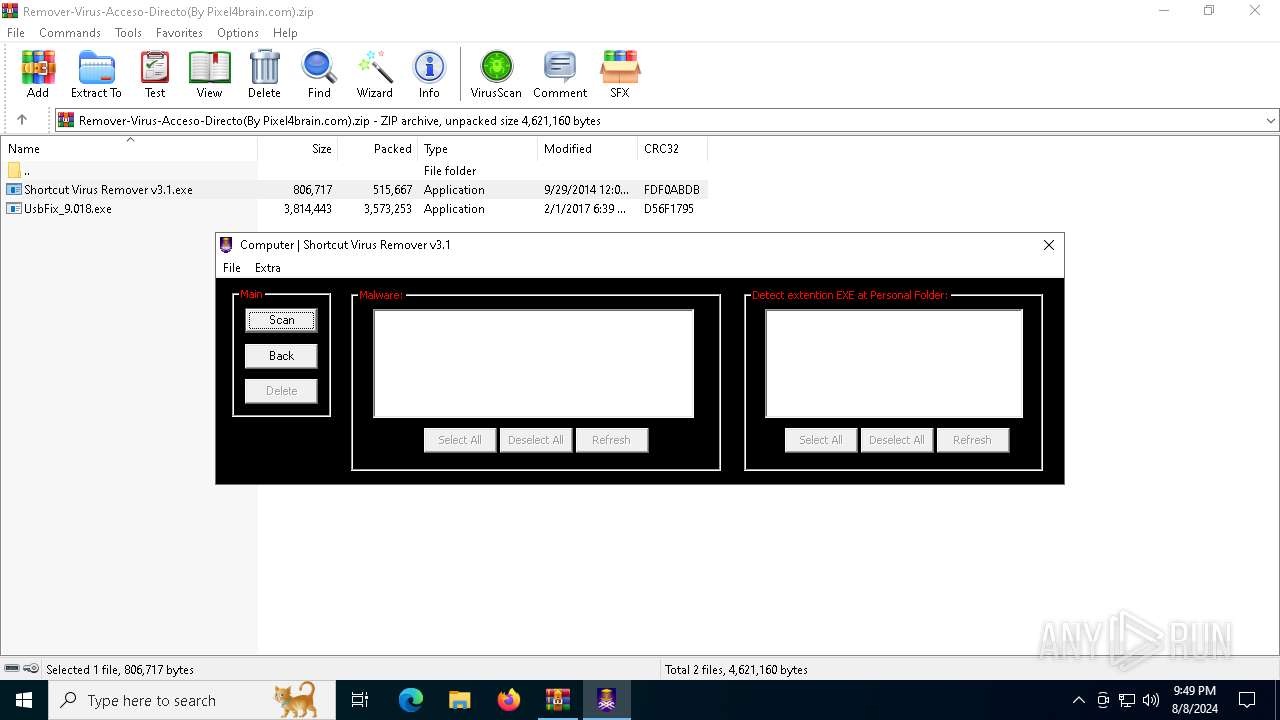Click the parent folder '..' icon
Screen dimensions: 1280x720
pyautogui.click(x=14, y=170)
